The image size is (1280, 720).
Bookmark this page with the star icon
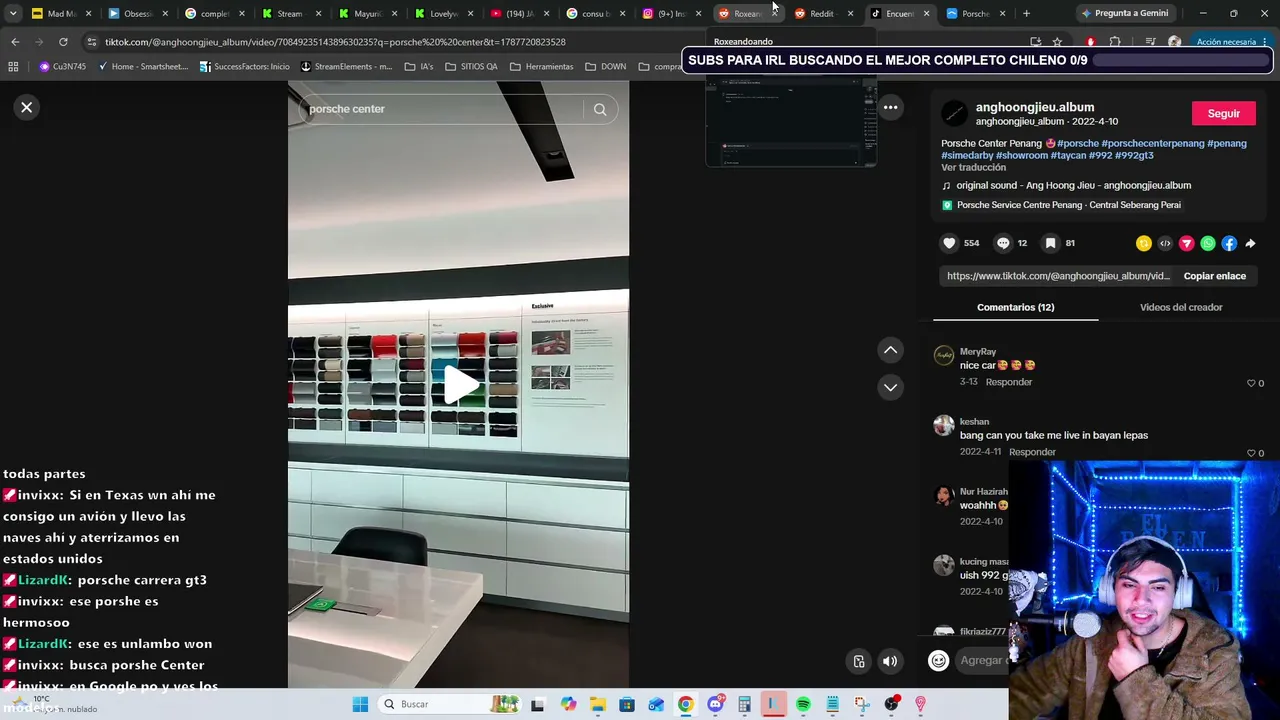point(1057,42)
